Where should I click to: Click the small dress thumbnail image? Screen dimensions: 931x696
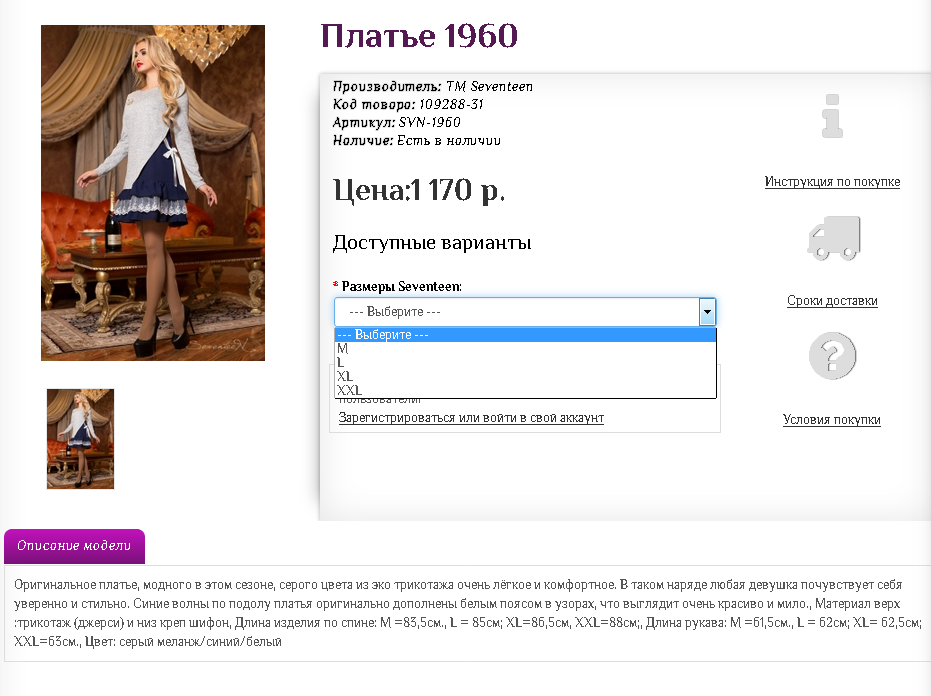[x=80, y=439]
